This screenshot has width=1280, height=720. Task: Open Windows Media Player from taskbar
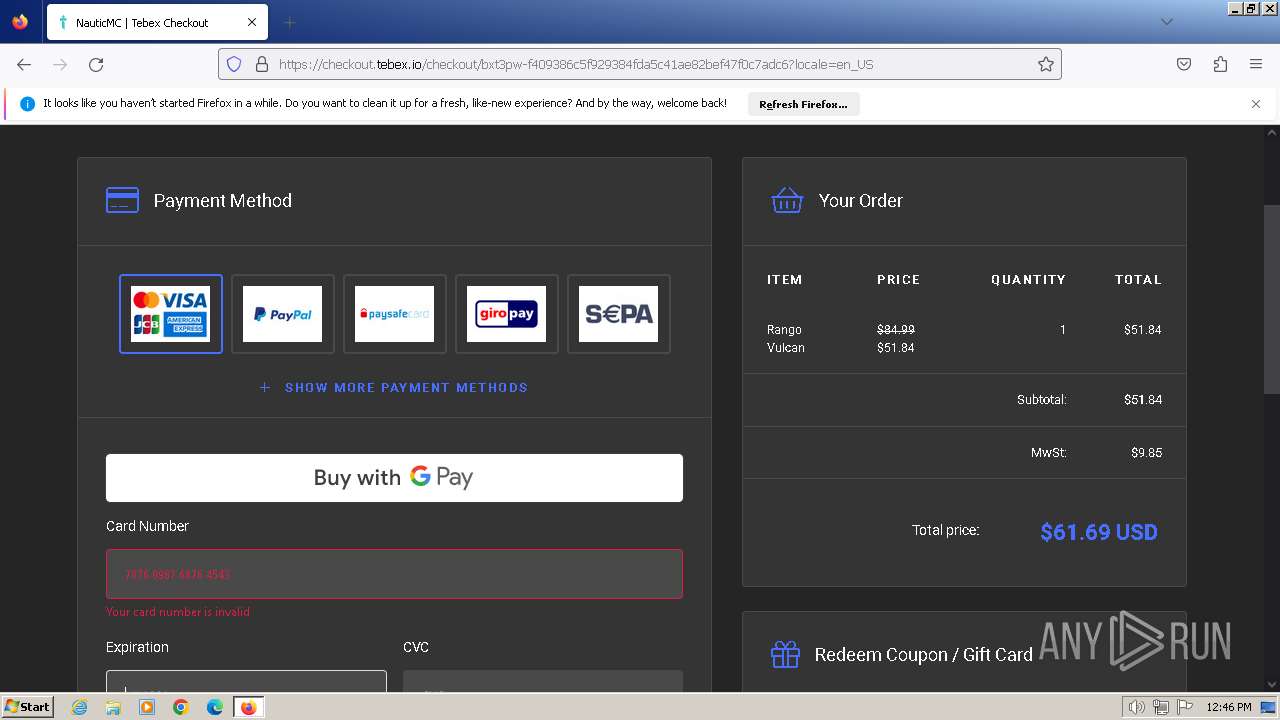click(147, 707)
